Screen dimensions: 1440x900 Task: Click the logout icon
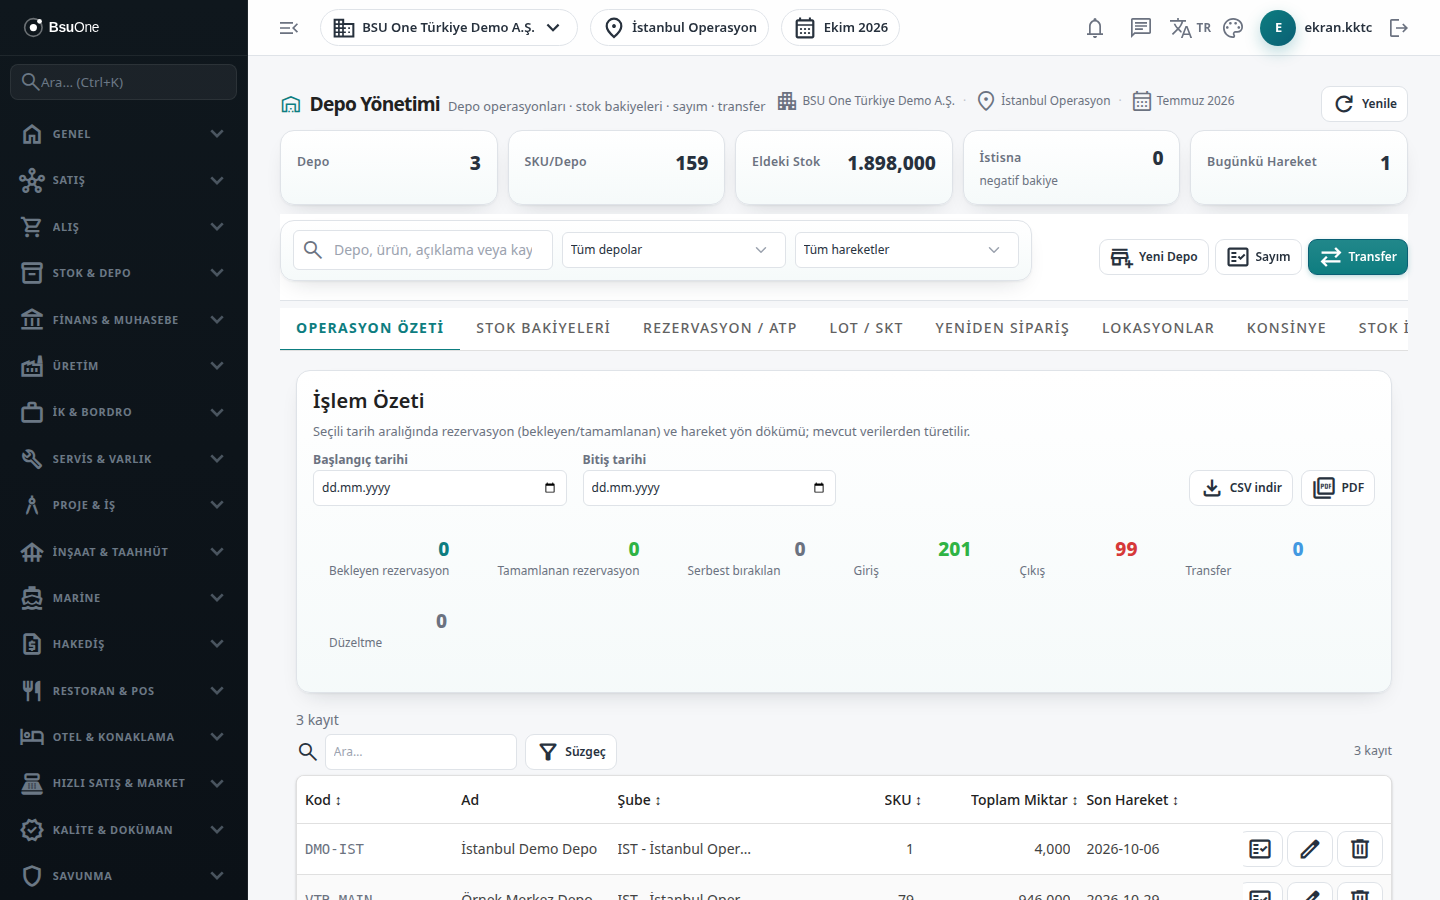pyautogui.click(x=1399, y=28)
